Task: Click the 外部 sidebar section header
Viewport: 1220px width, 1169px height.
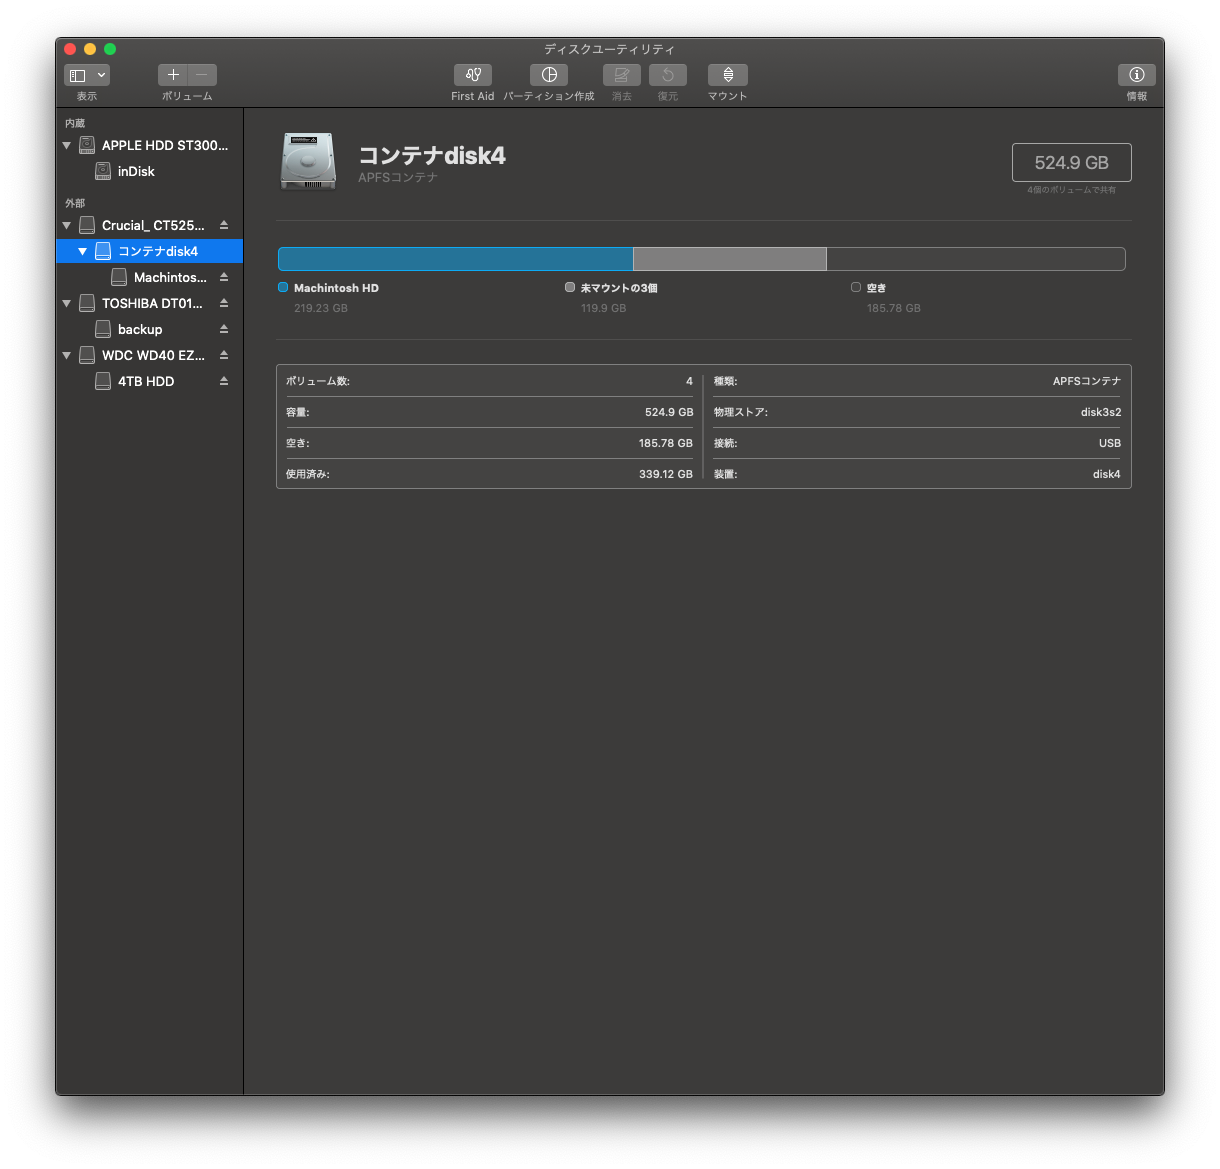Action: tap(75, 203)
